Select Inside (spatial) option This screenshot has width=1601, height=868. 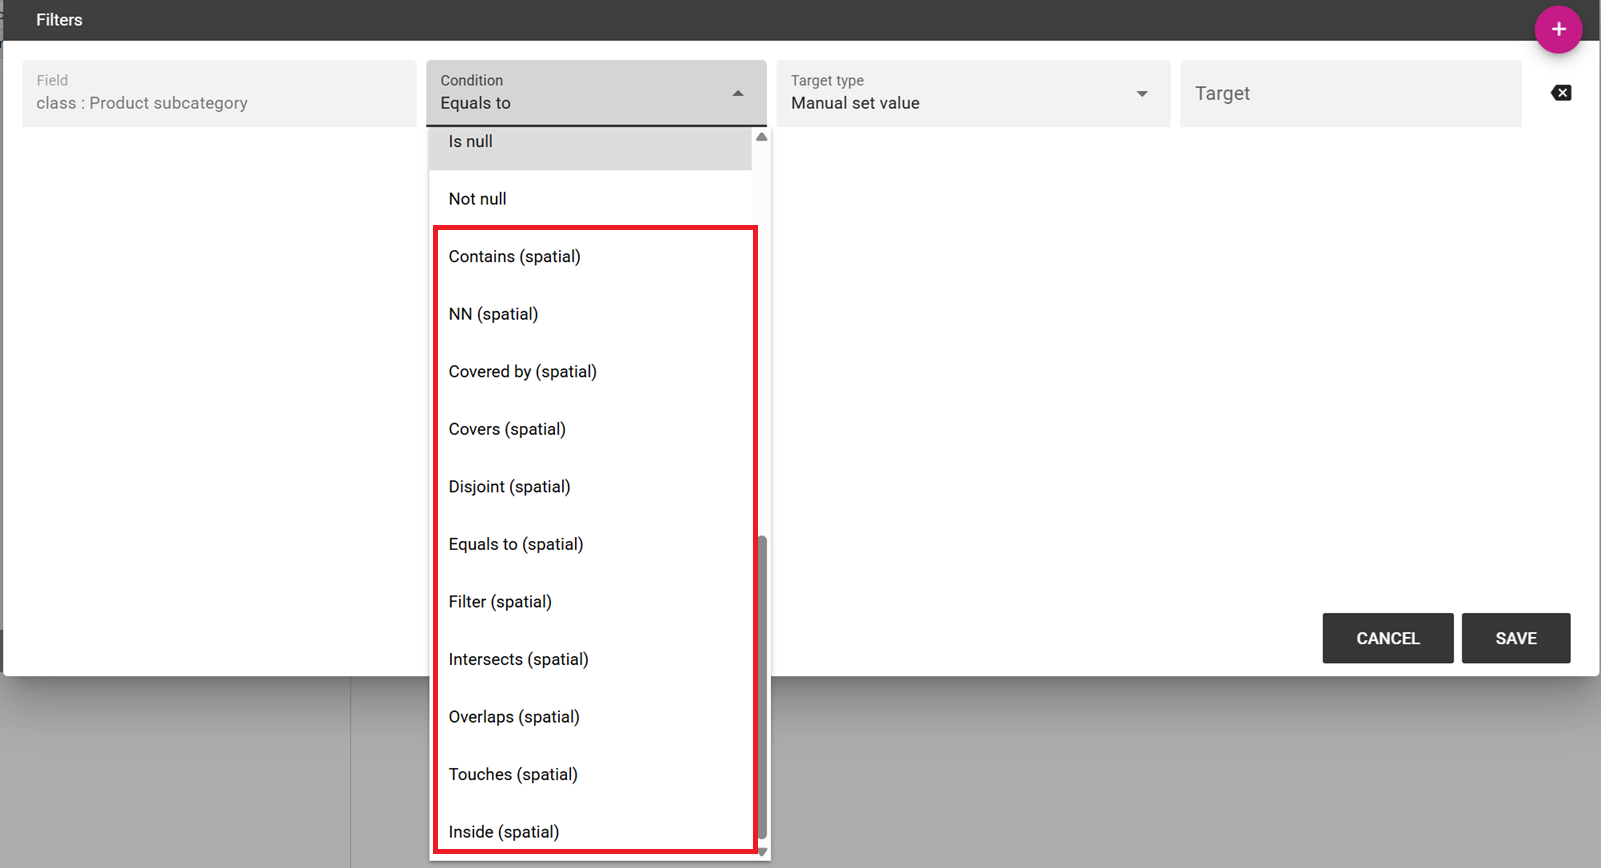click(x=590, y=831)
